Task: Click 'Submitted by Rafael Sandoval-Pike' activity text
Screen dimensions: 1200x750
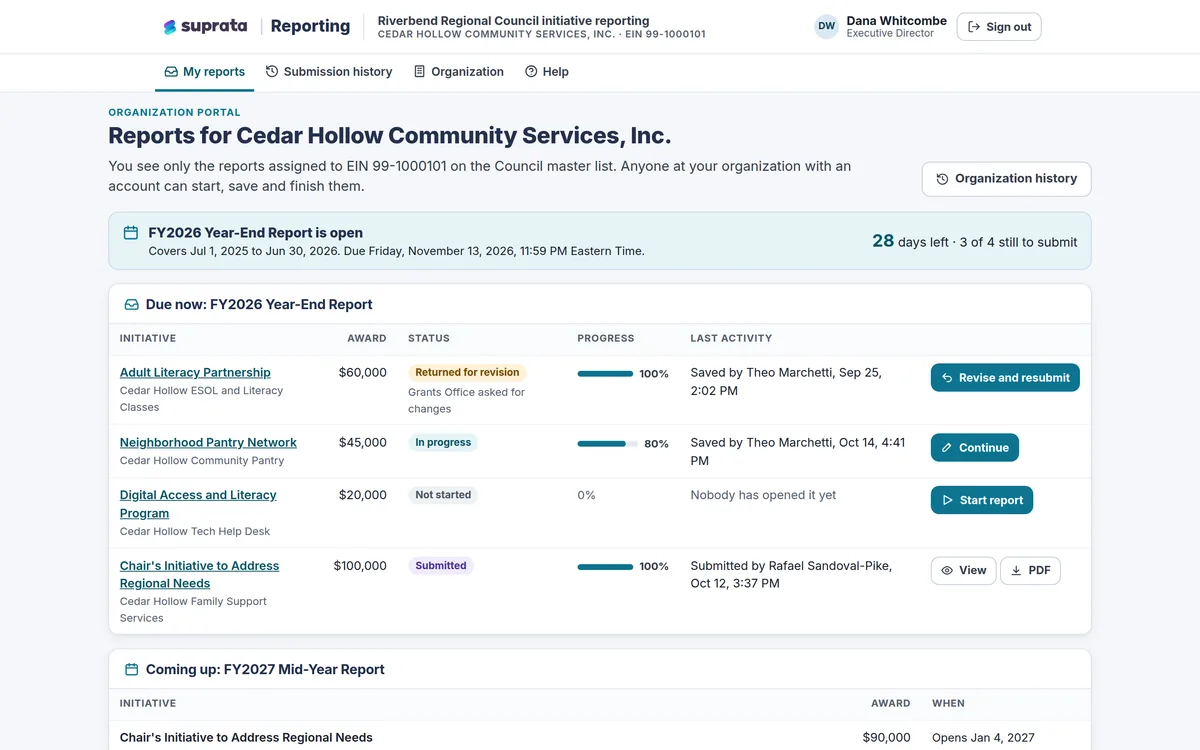Action: click(x=791, y=574)
